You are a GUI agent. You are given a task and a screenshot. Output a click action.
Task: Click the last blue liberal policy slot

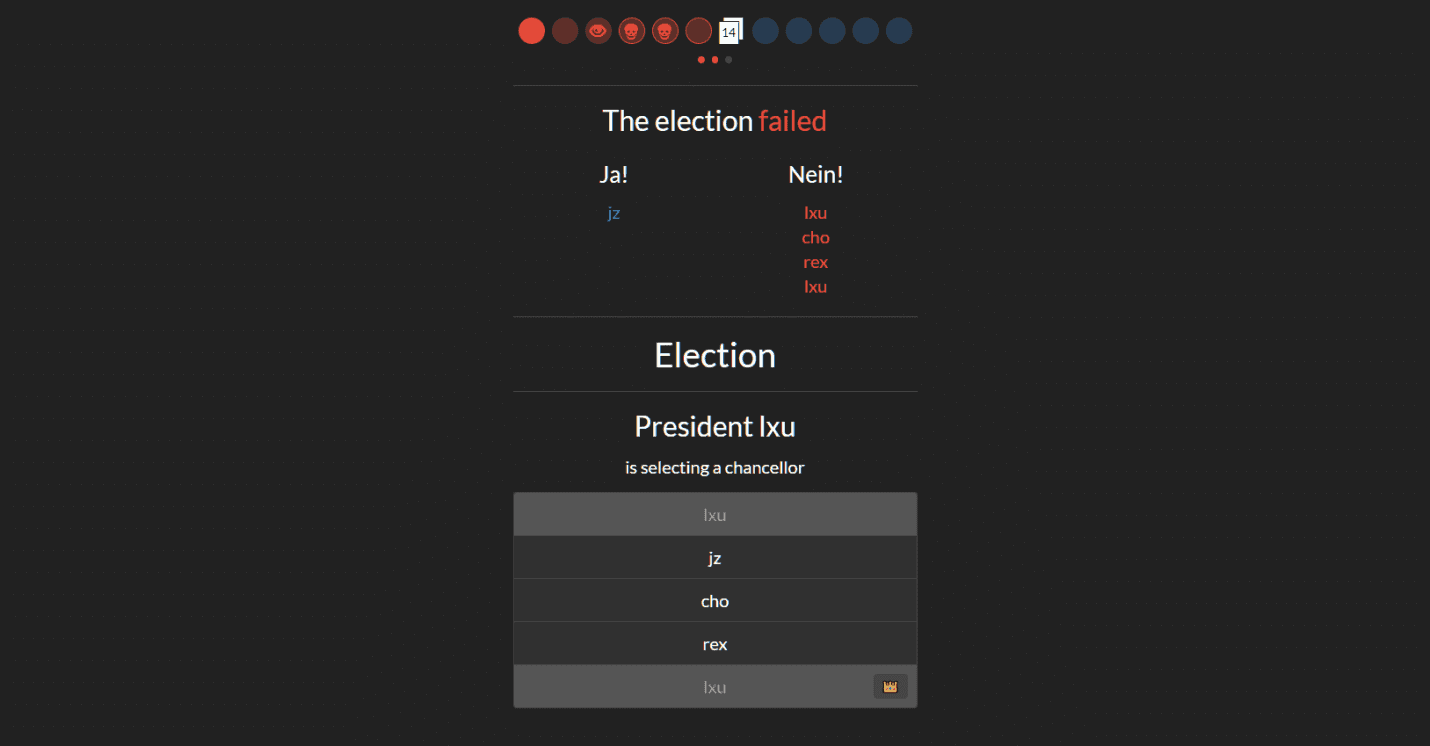point(899,31)
